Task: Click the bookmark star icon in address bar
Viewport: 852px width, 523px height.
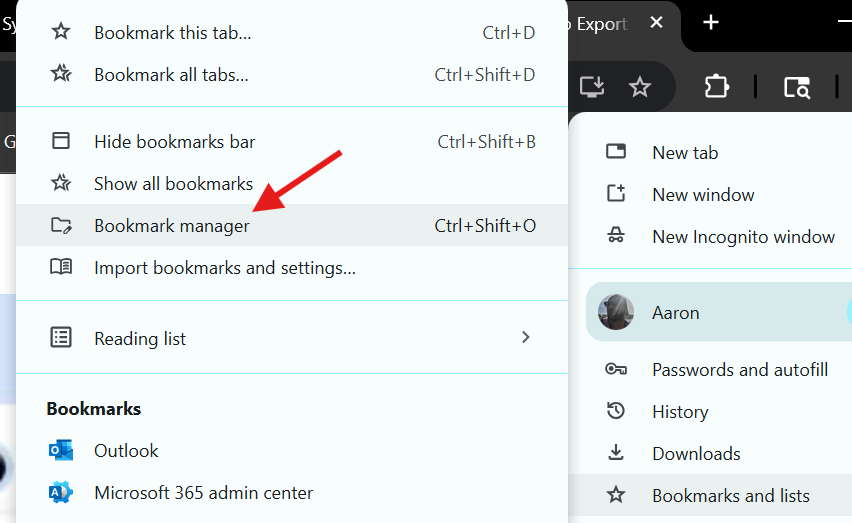Action: click(x=640, y=87)
